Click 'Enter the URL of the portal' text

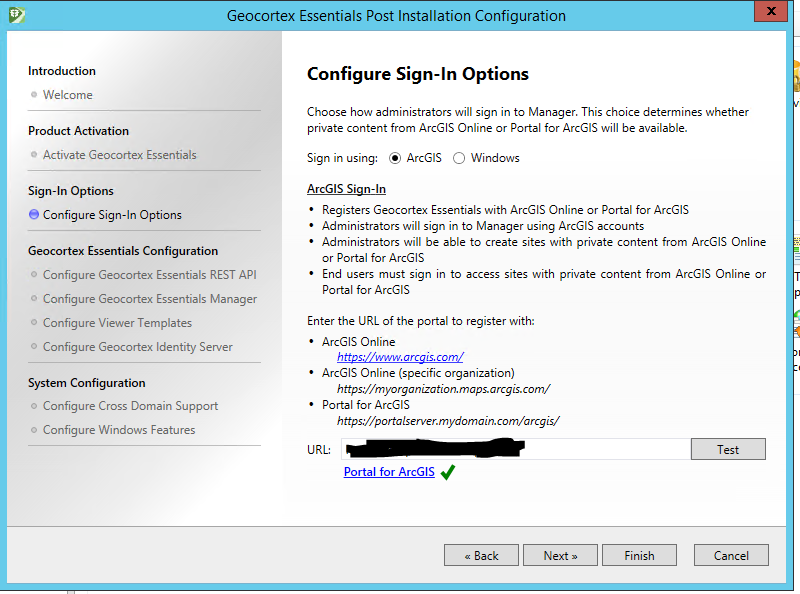point(421,321)
